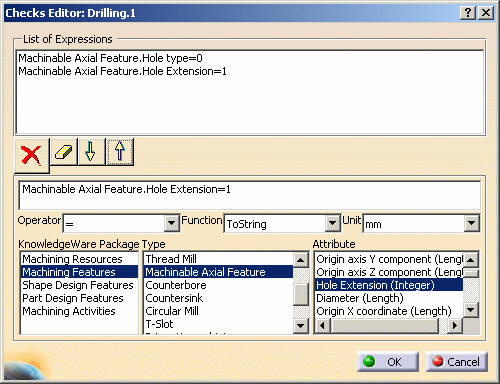Move expression up with the up arrow icon
500x384 pixels.
[x=120, y=152]
